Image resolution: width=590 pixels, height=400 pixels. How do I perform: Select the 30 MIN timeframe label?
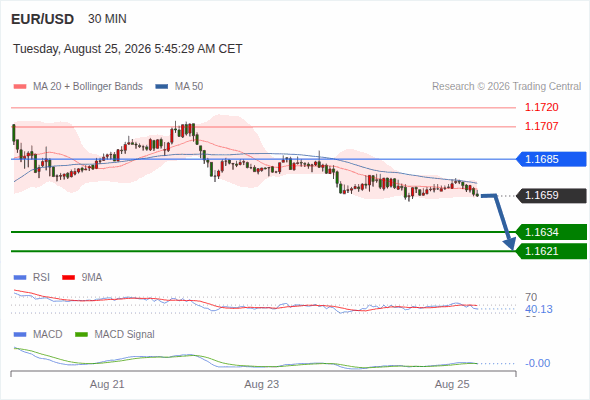pos(107,19)
